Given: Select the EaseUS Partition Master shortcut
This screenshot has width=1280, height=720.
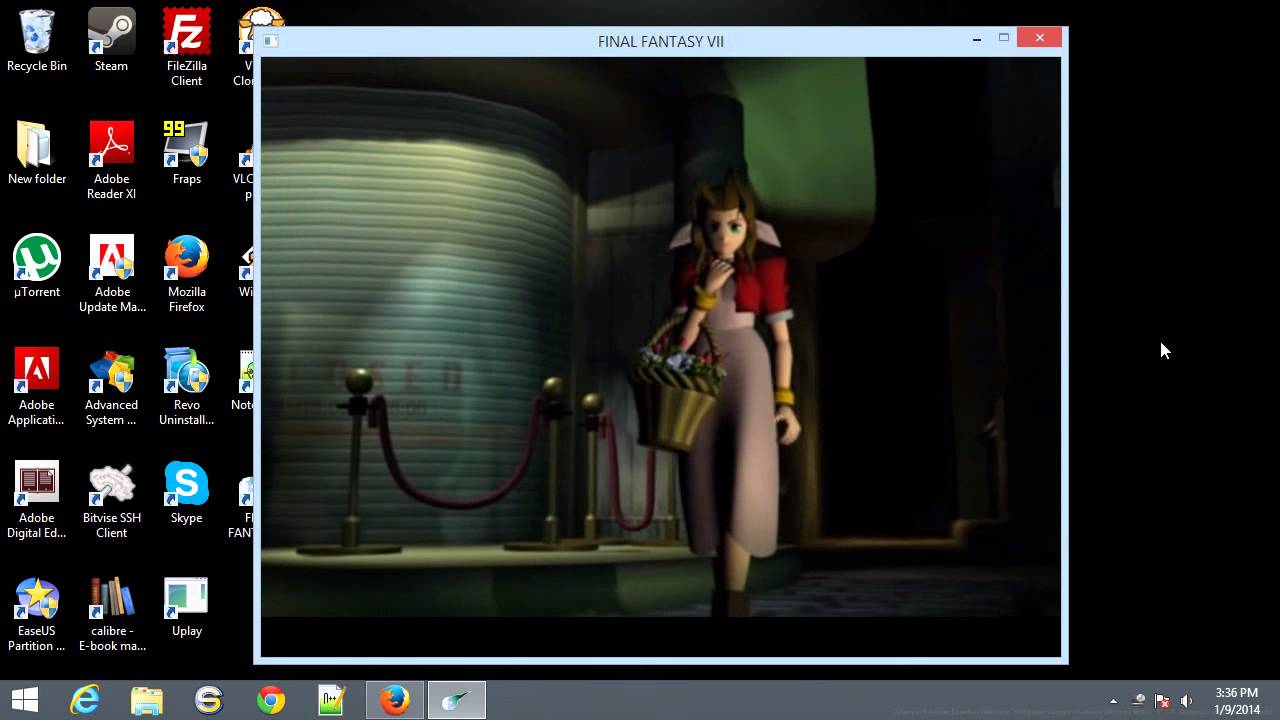Looking at the screenshot, I should (x=37, y=613).
